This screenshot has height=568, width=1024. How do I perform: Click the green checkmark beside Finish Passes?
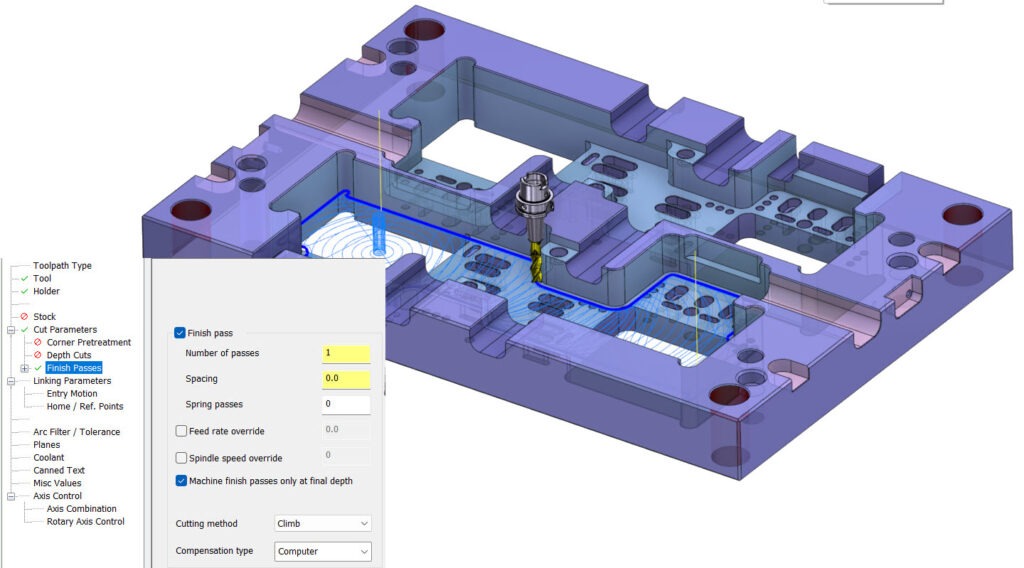38,368
